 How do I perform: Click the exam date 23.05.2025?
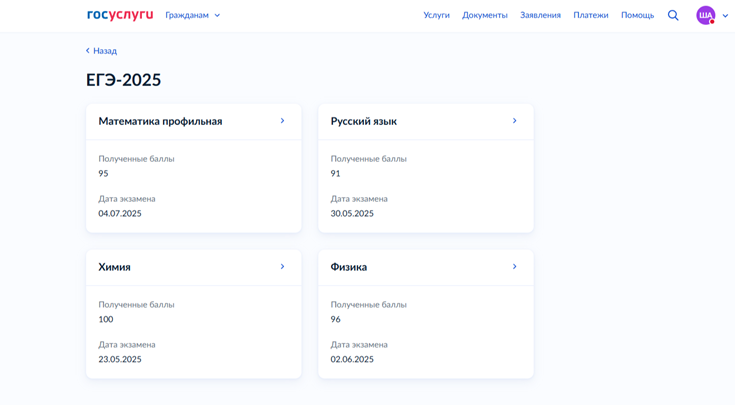point(120,359)
